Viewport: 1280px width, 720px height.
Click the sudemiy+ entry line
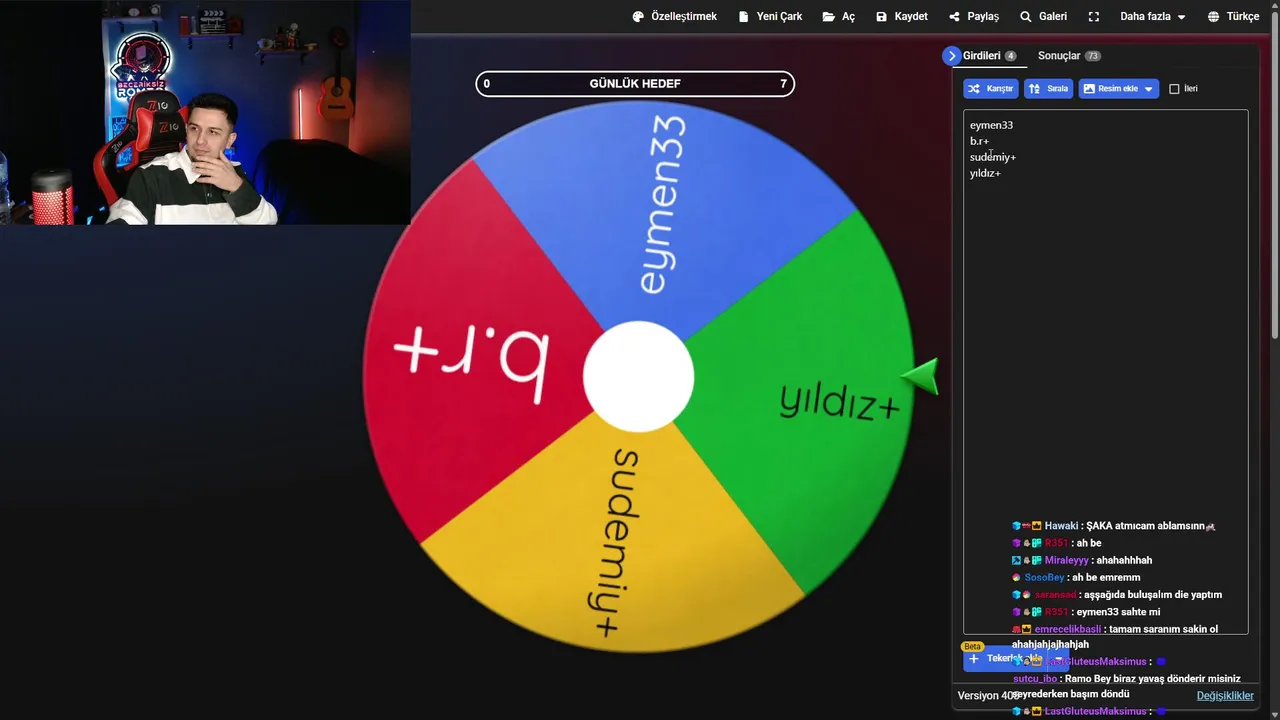click(x=992, y=157)
